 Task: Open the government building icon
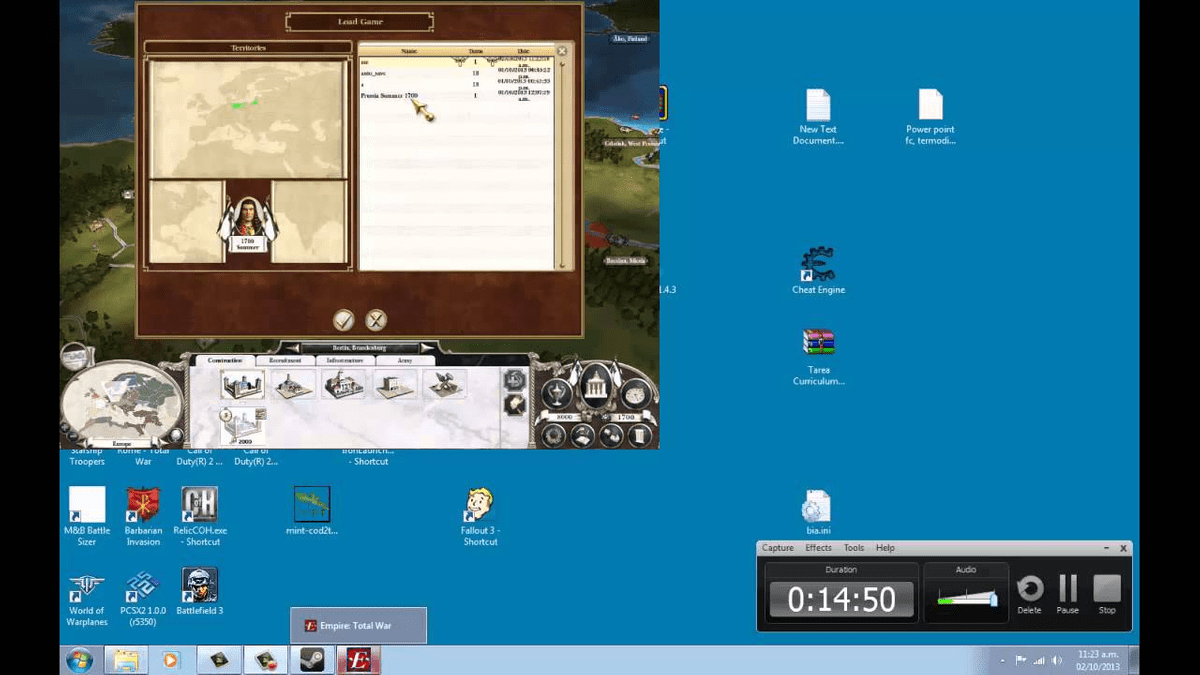click(x=596, y=386)
